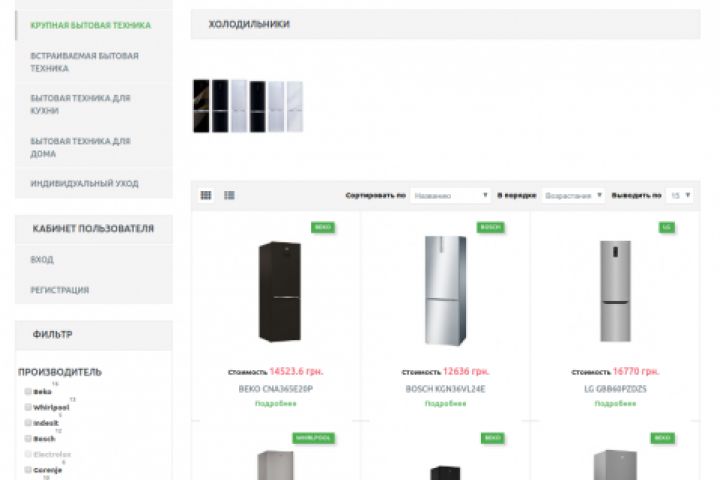Tick the Gorenje manufacturer checkbox
Screen dimensions: 720x480
tap(28, 470)
